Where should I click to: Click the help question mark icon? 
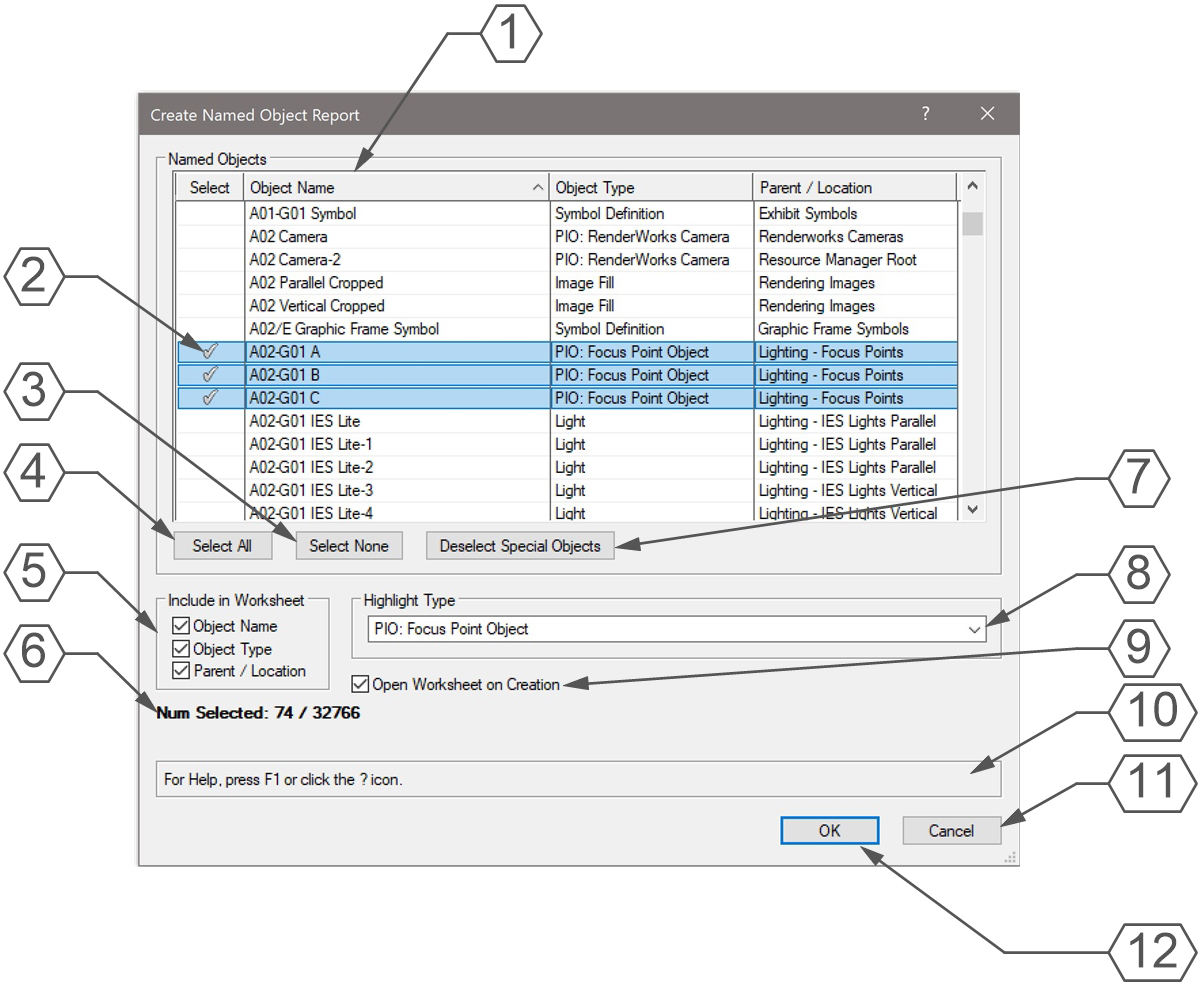click(926, 114)
